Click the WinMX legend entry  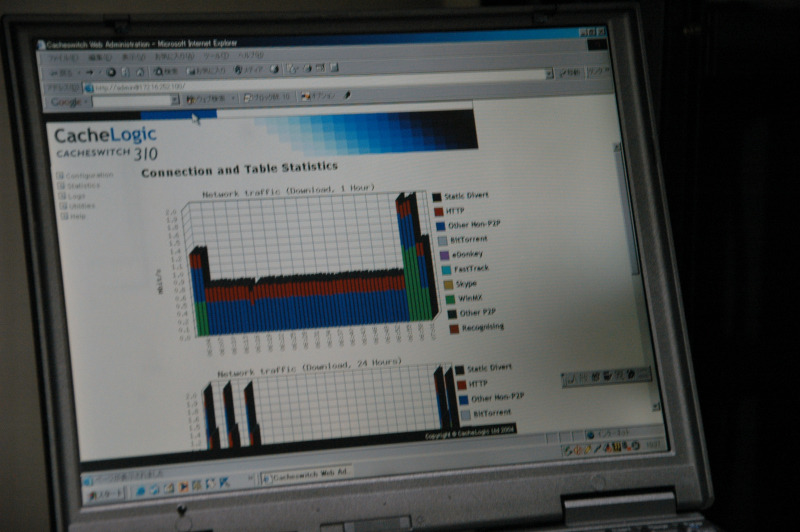tap(464, 298)
